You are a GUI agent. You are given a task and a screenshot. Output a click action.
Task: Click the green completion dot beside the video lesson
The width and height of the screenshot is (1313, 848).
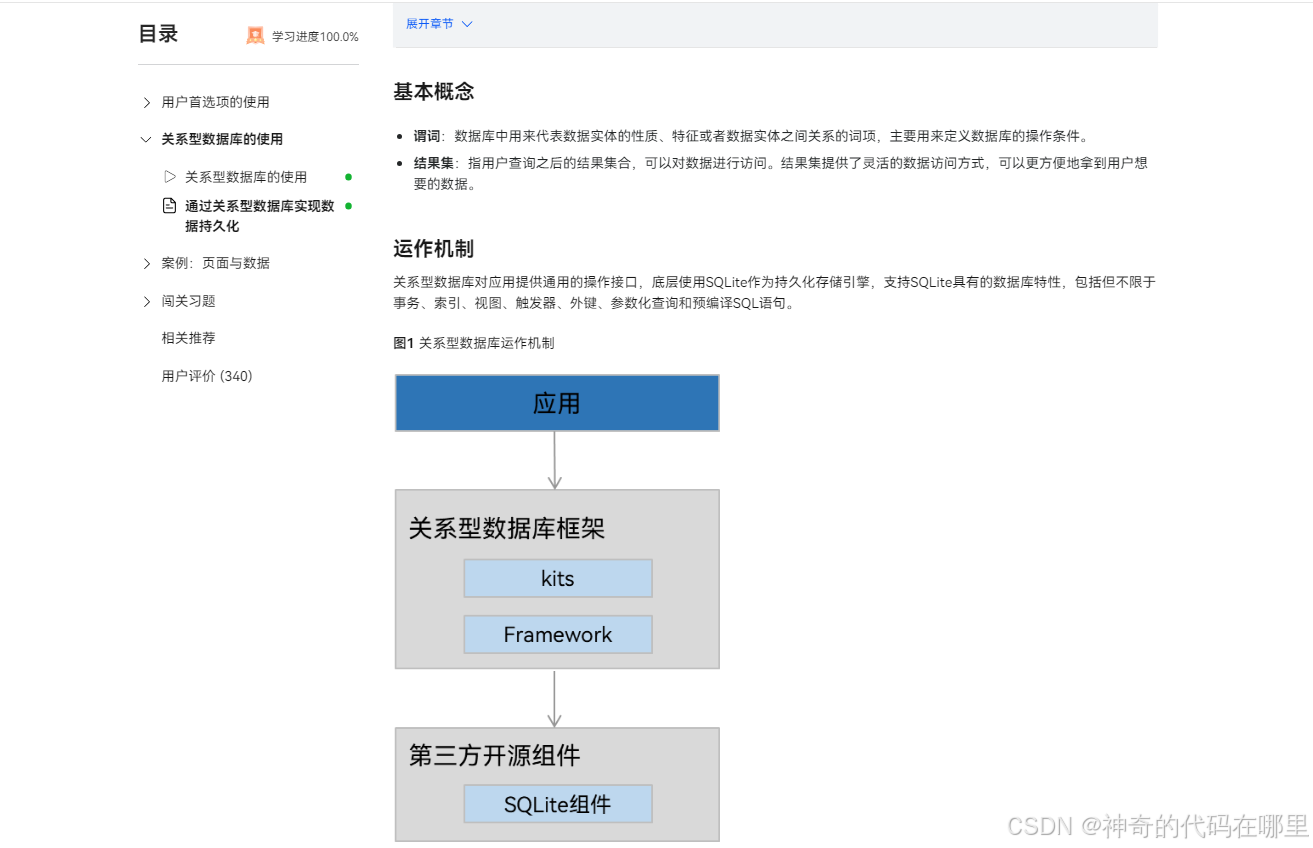[x=348, y=176]
